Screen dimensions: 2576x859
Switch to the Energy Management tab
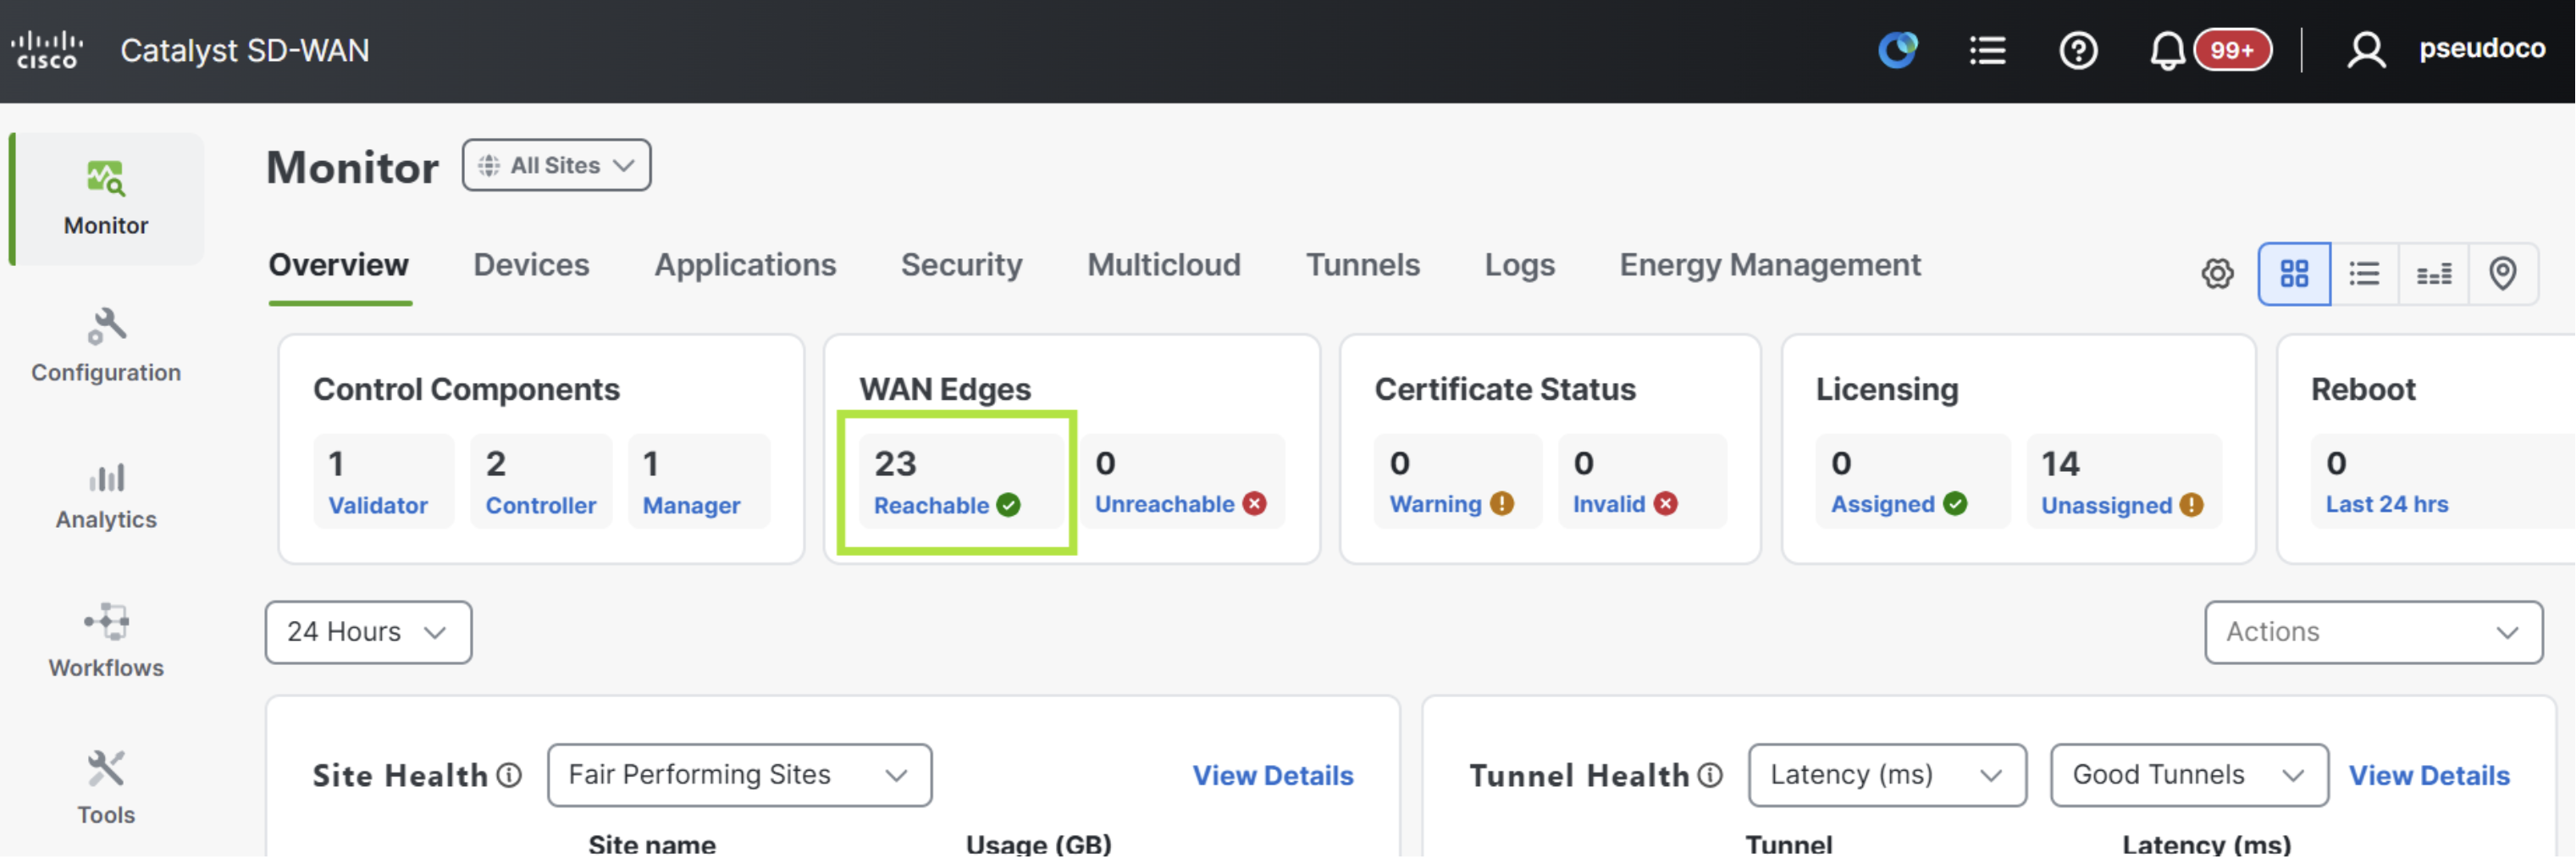(x=1770, y=265)
